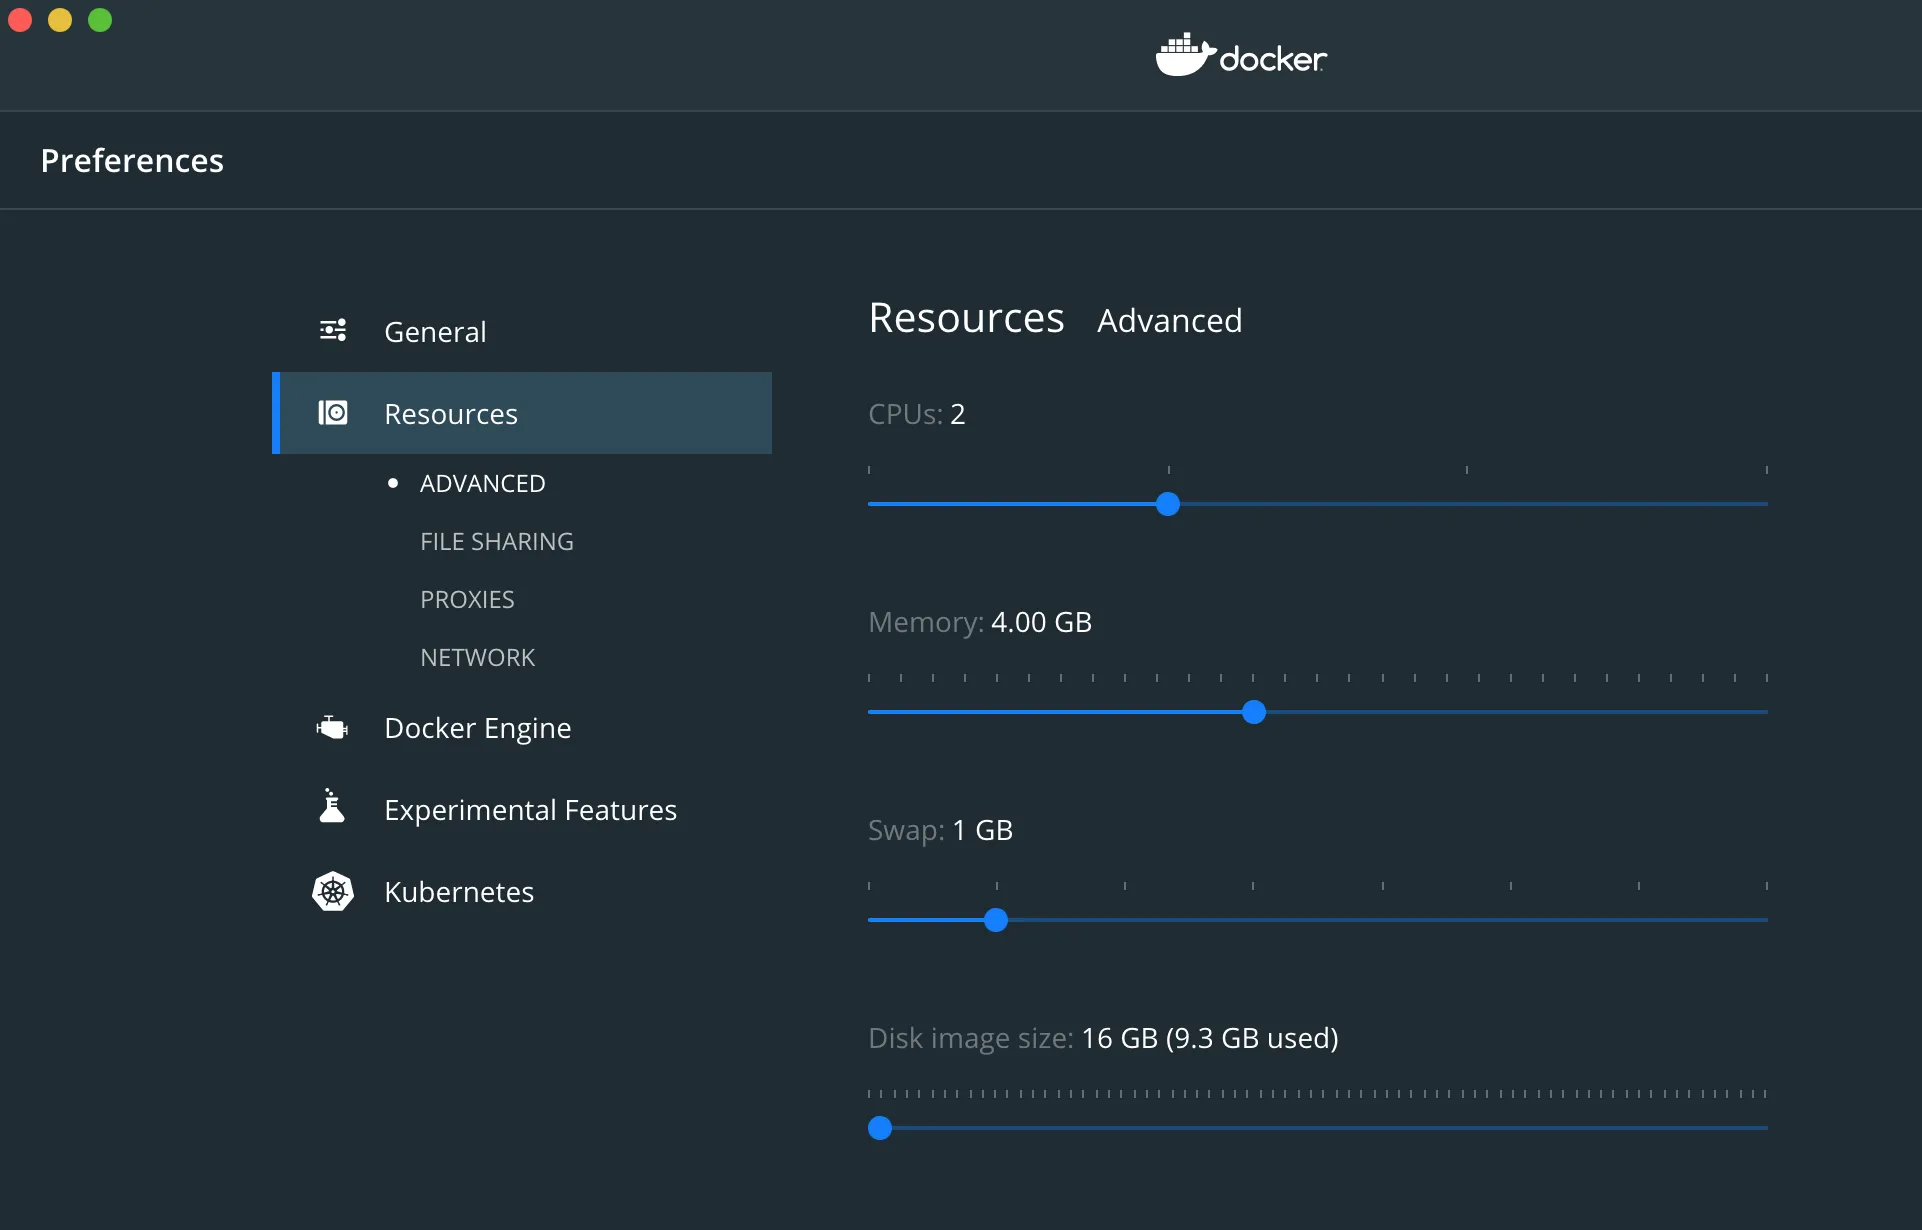Click the General sliders icon
This screenshot has height=1230, width=1922.
pyautogui.click(x=333, y=331)
